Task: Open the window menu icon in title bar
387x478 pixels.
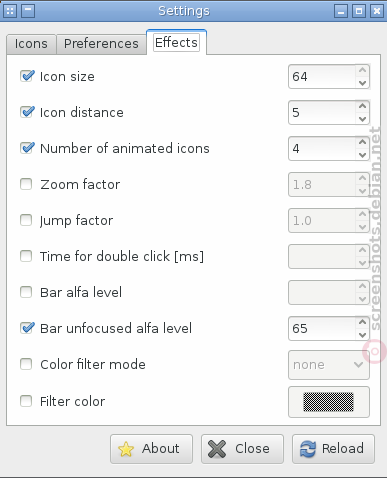Action: click(x=10, y=11)
